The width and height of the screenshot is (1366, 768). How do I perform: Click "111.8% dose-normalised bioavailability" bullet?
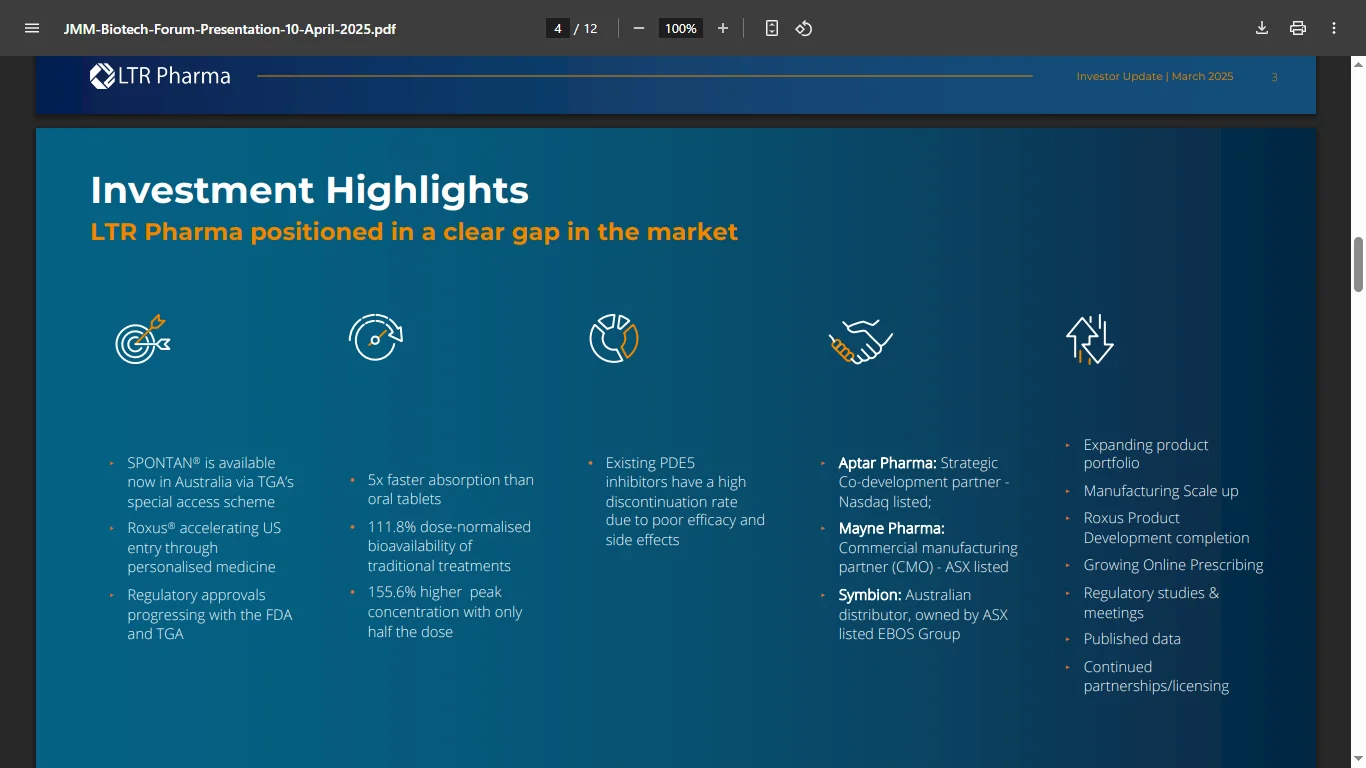[x=449, y=546]
